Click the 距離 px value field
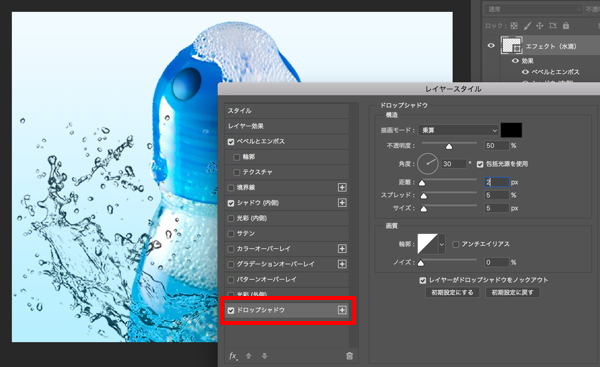This screenshot has width=600, height=367. 497,182
